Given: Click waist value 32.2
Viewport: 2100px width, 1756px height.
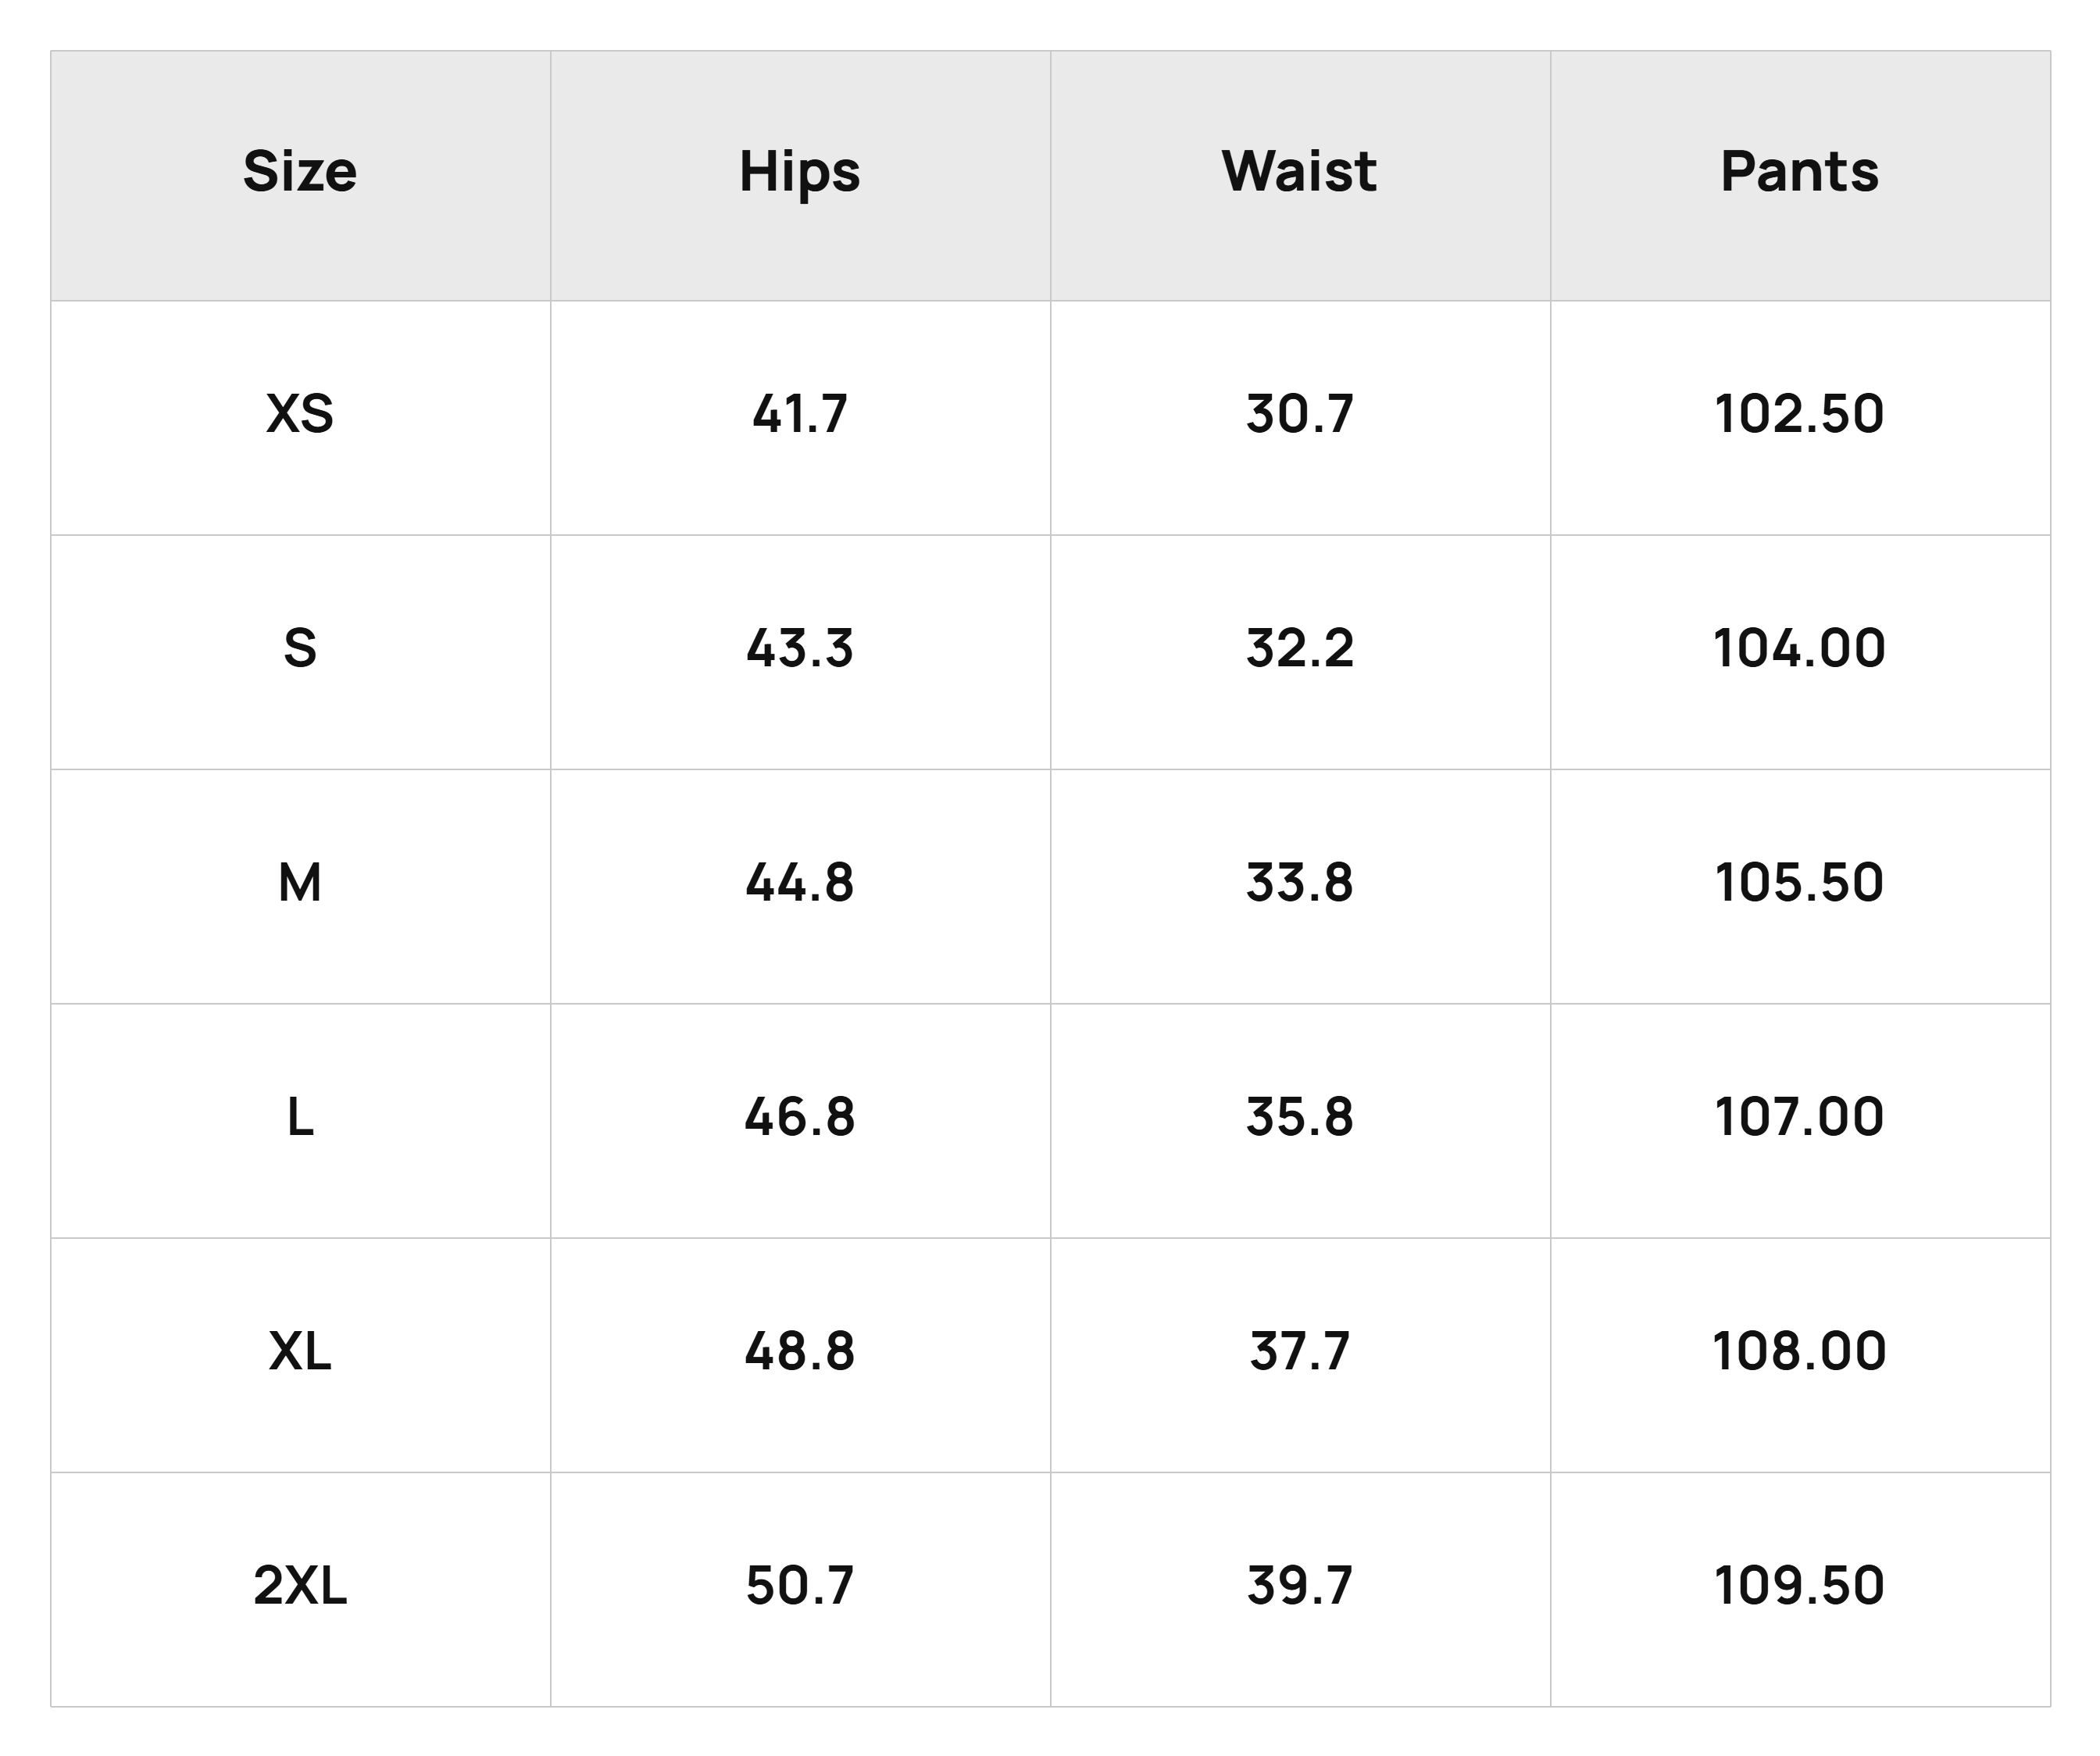Looking at the screenshot, I should pos(1300,648).
